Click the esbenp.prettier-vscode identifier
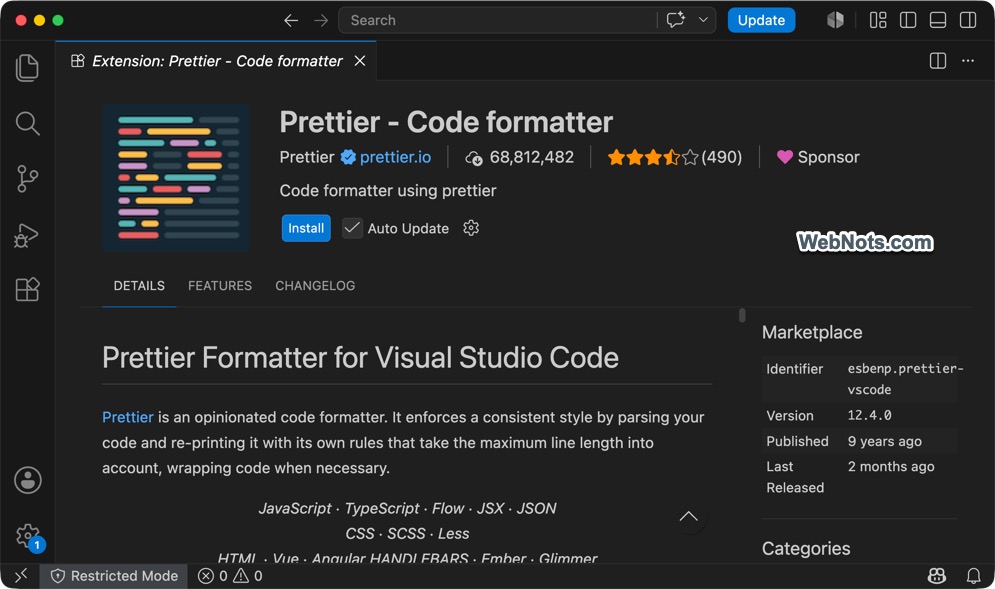The height and width of the screenshot is (589, 995). point(906,379)
